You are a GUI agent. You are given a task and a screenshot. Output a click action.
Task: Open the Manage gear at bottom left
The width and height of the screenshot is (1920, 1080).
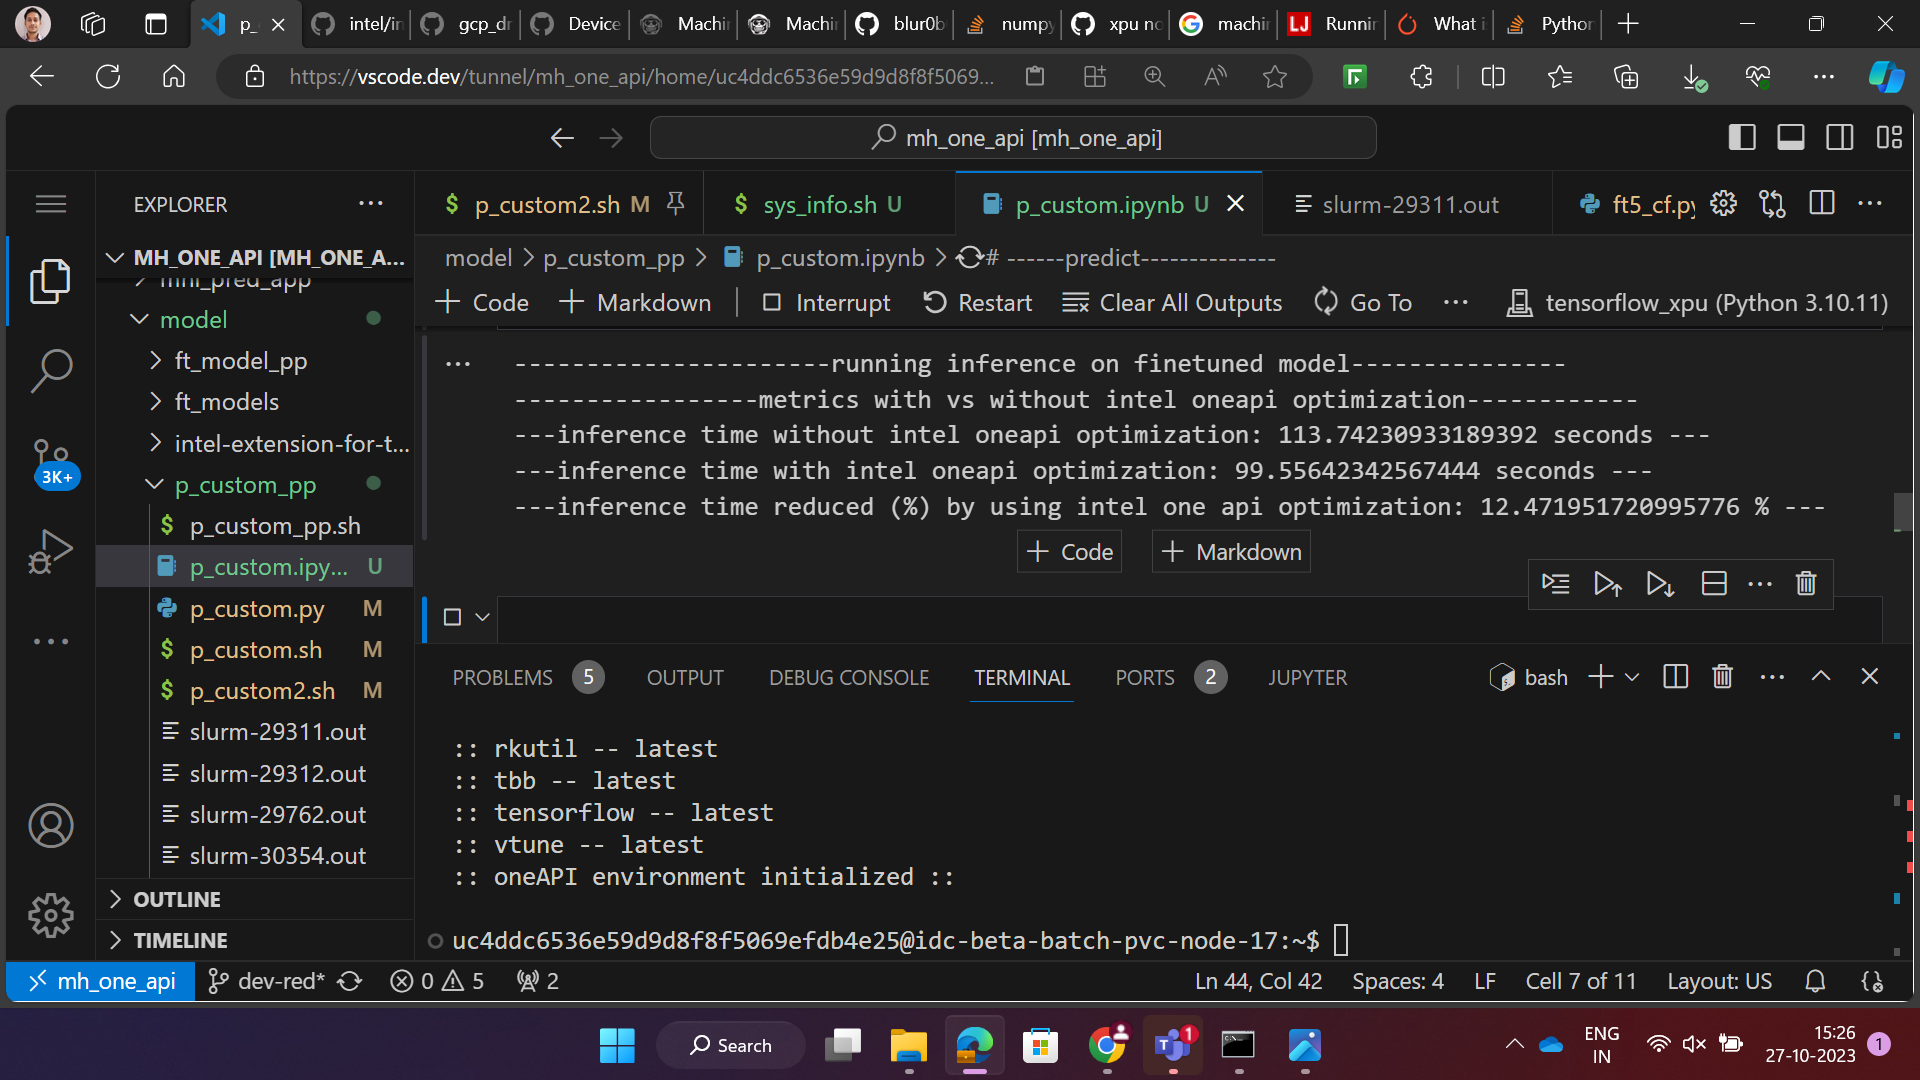50,915
